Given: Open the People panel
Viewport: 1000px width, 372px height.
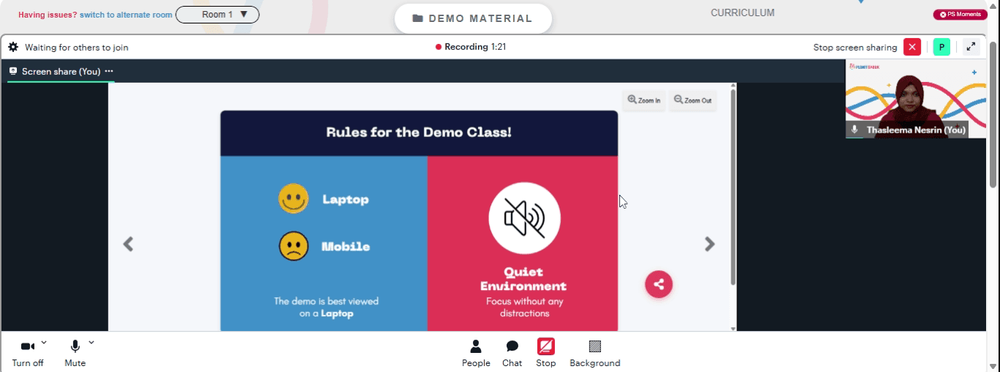Looking at the screenshot, I should click(476, 353).
